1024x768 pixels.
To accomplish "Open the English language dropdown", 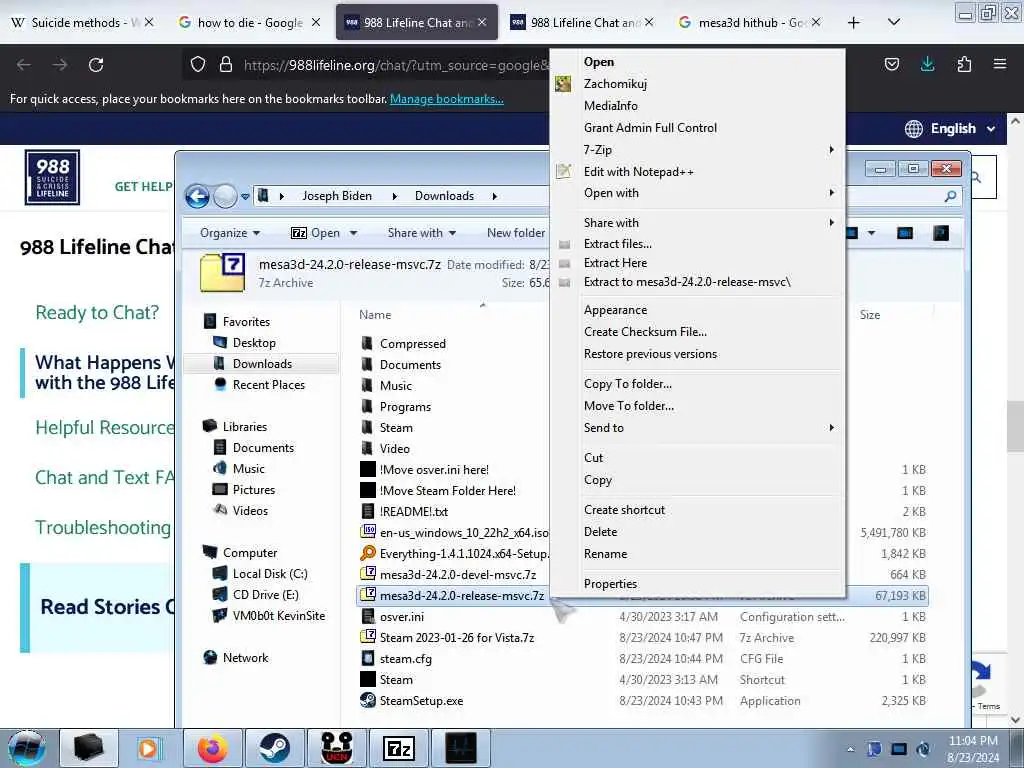I will tap(950, 129).
